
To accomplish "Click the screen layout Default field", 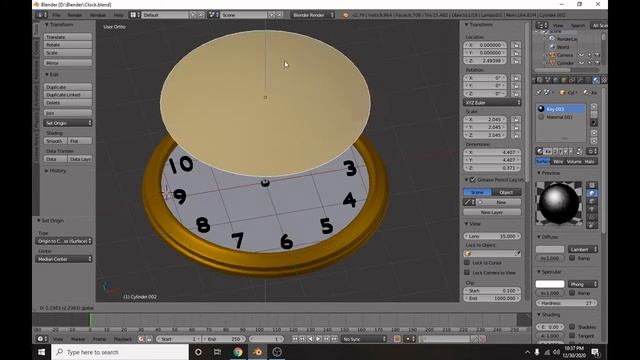I will (x=165, y=15).
